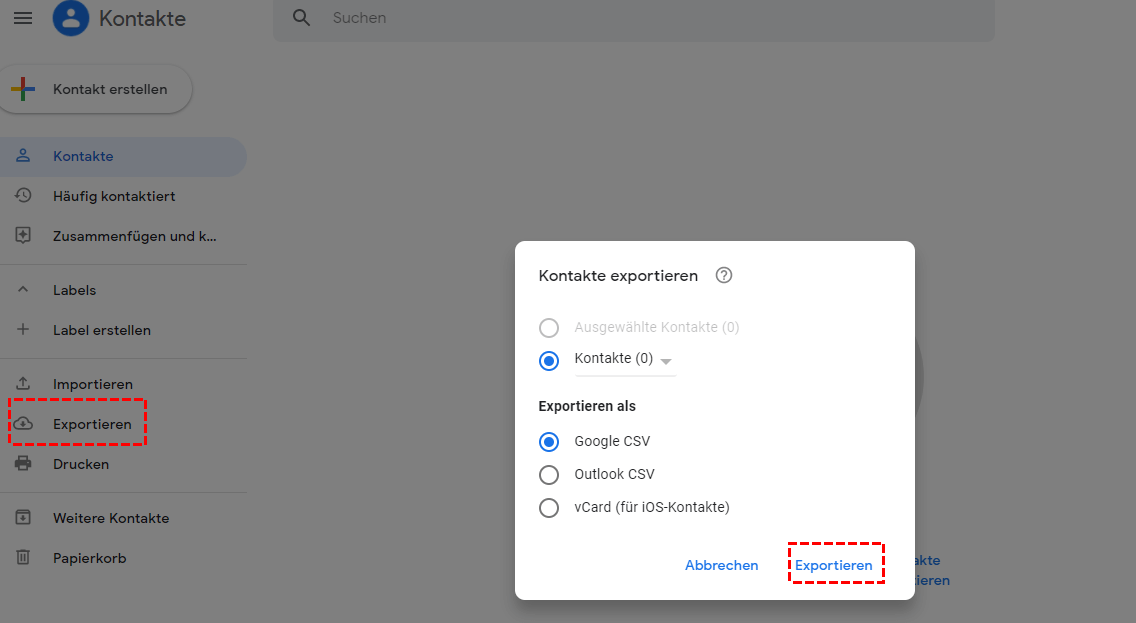This screenshot has width=1136, height=623.
Task: Click the Zusammenfügen sidebar icon
Action: pyautogui.click(x=23, y=236)
